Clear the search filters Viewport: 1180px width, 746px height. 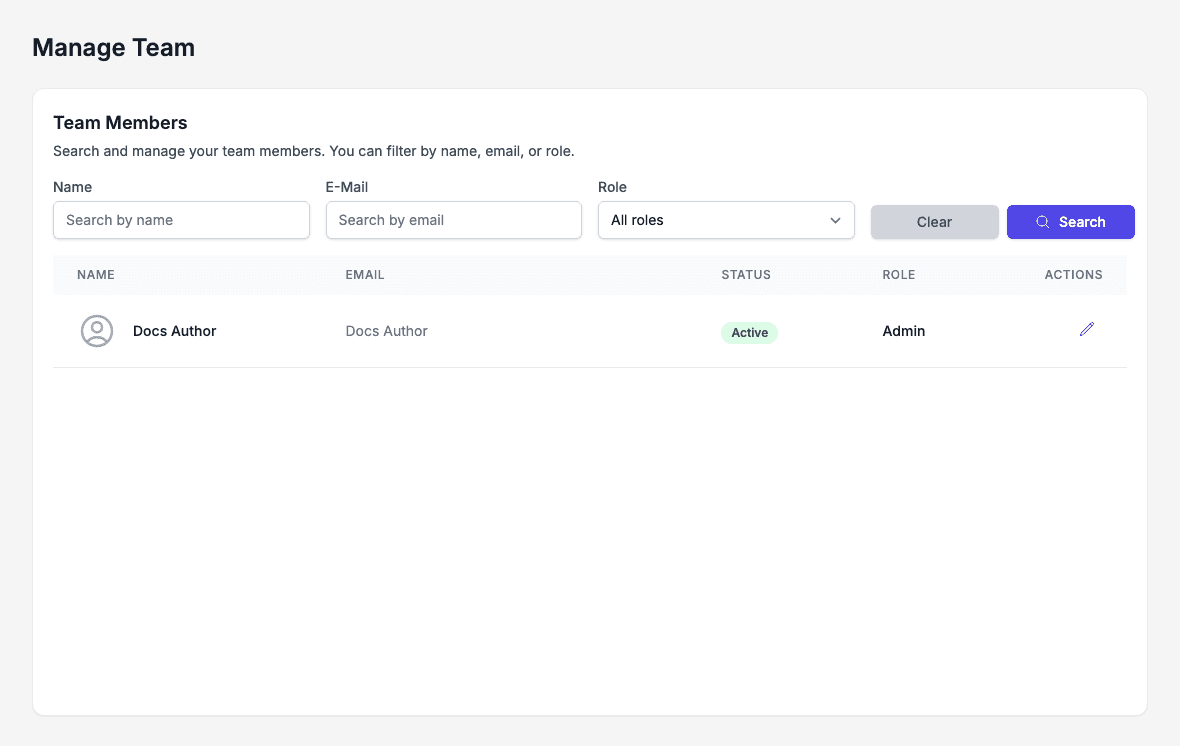pyautogui.click(x=935, y=222)
